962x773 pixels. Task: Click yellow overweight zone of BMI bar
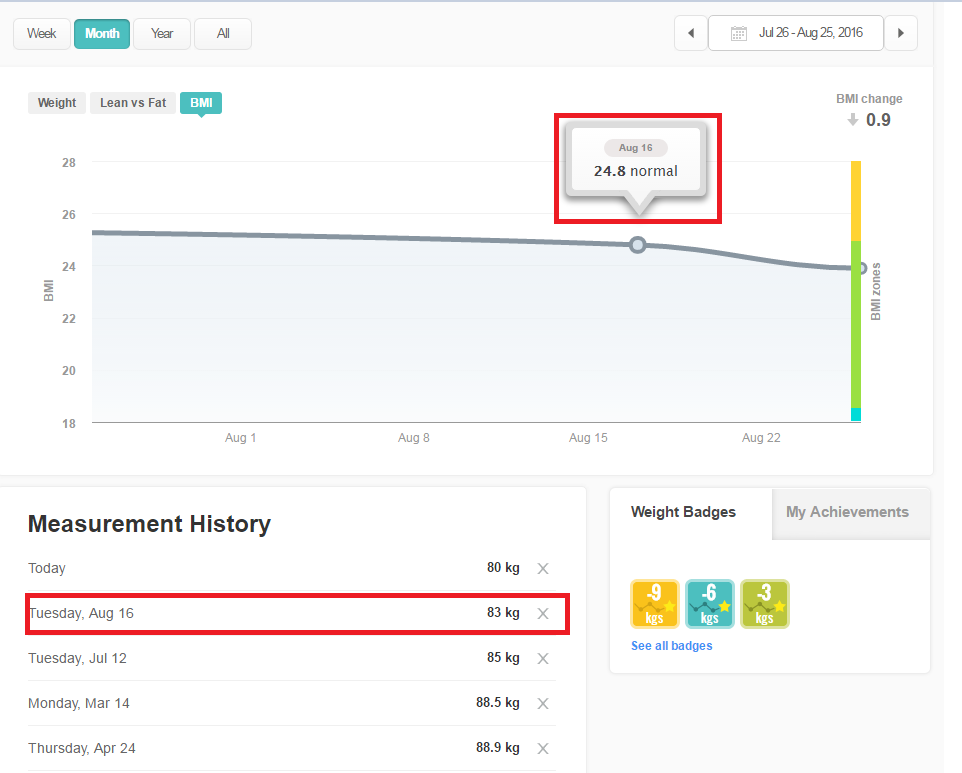point(856,201)
